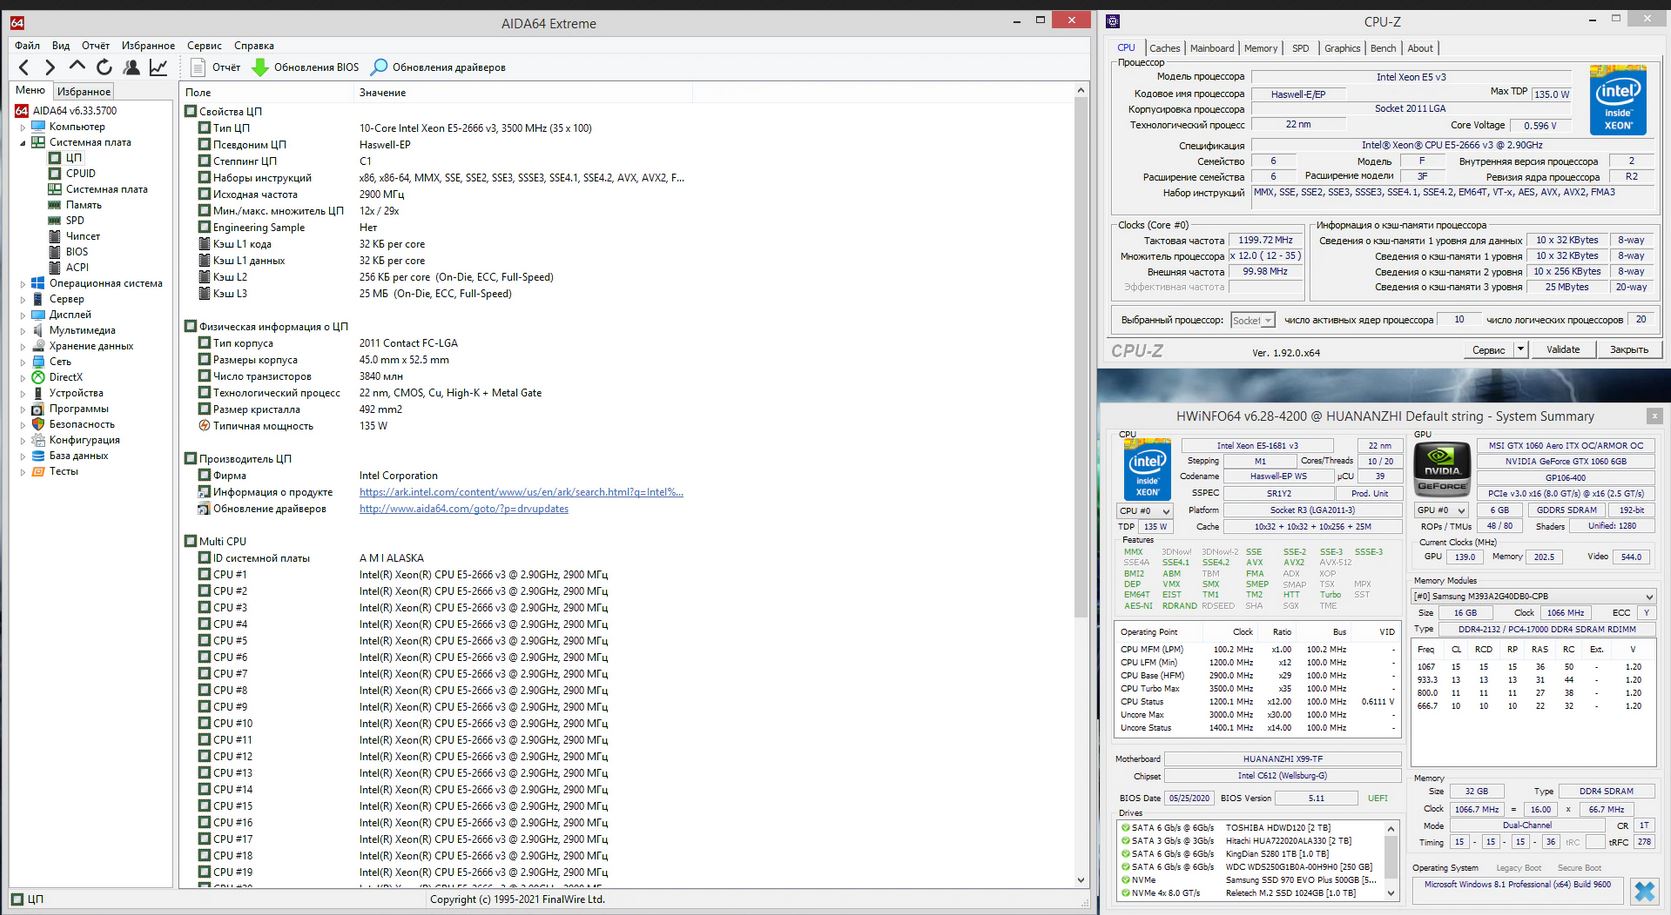Click Обновления BIOS green arrow button
Image resolution: width=1671 pixels, height=915 pixels.
[x=304, y=67]
